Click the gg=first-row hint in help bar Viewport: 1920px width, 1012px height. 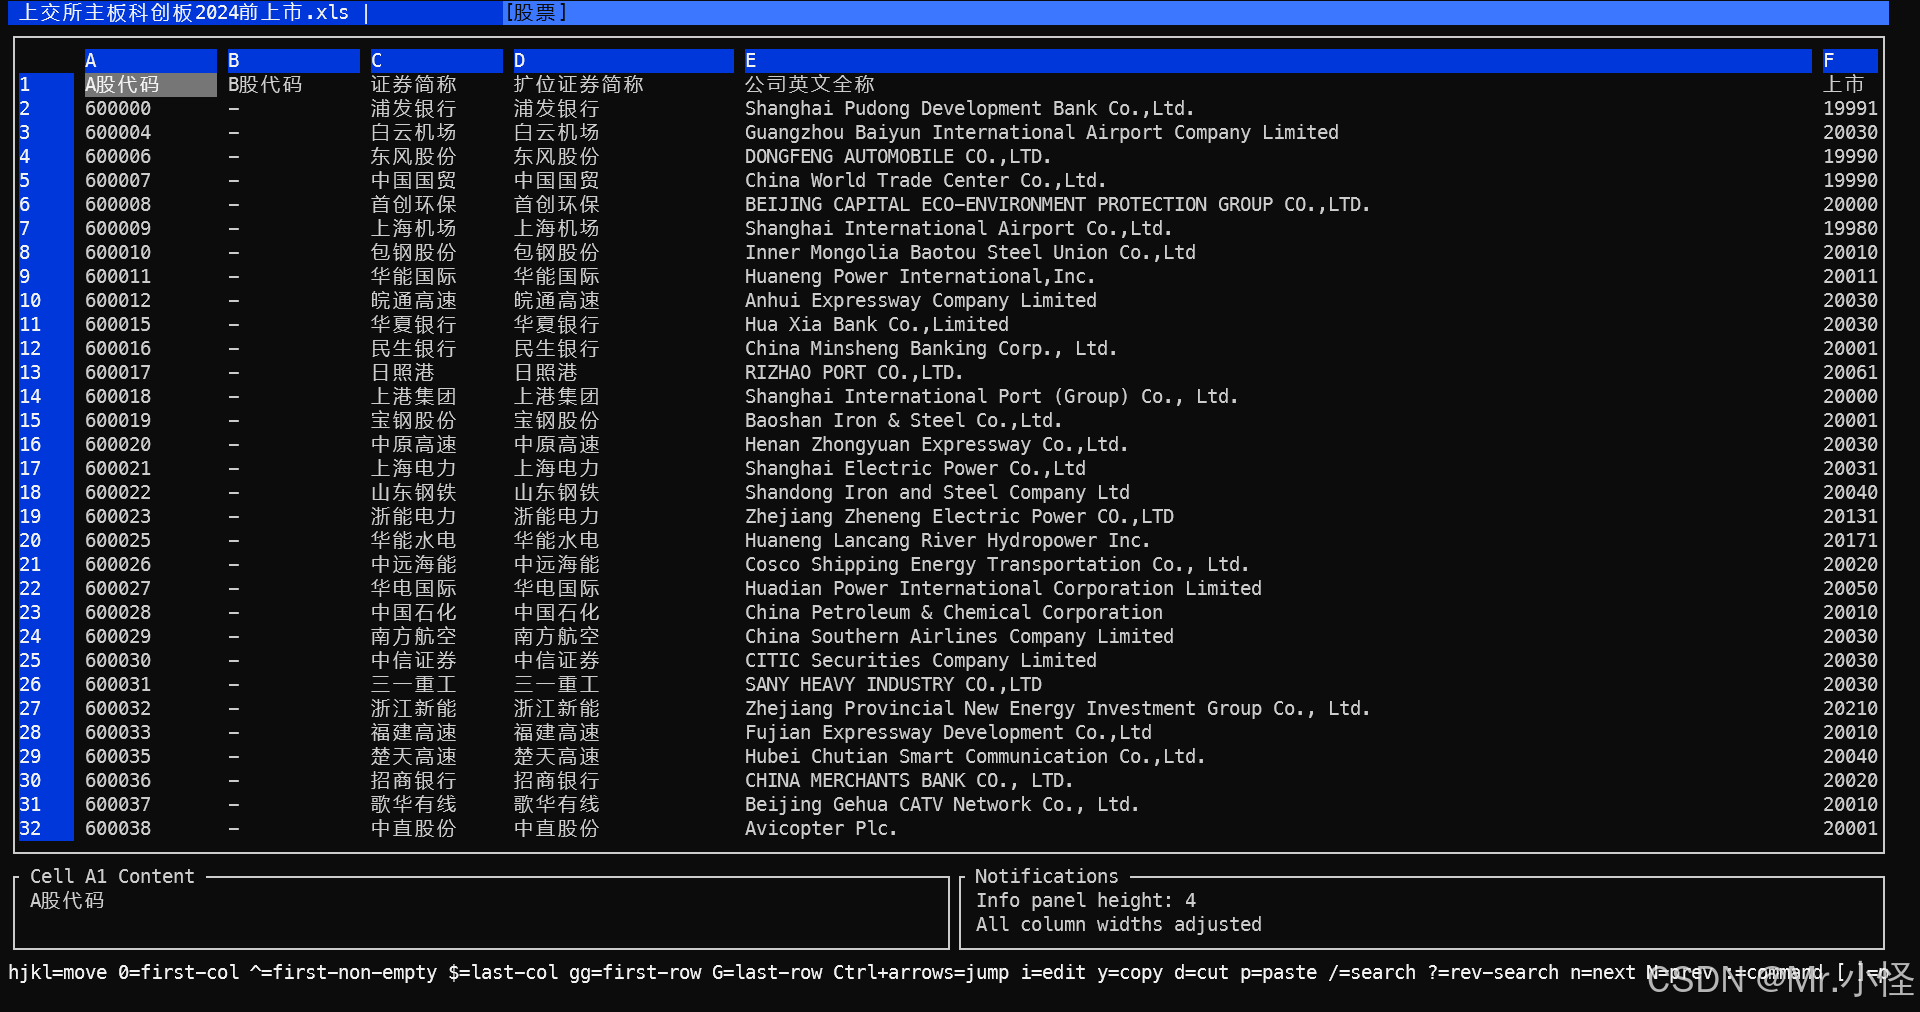click(x=635, y=972)
